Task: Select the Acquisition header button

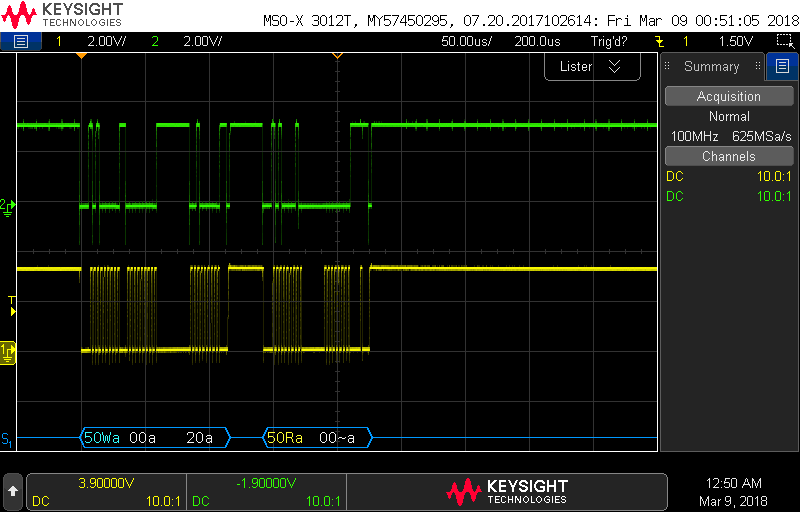Action: pyautogui.click(x=729, y=96)
